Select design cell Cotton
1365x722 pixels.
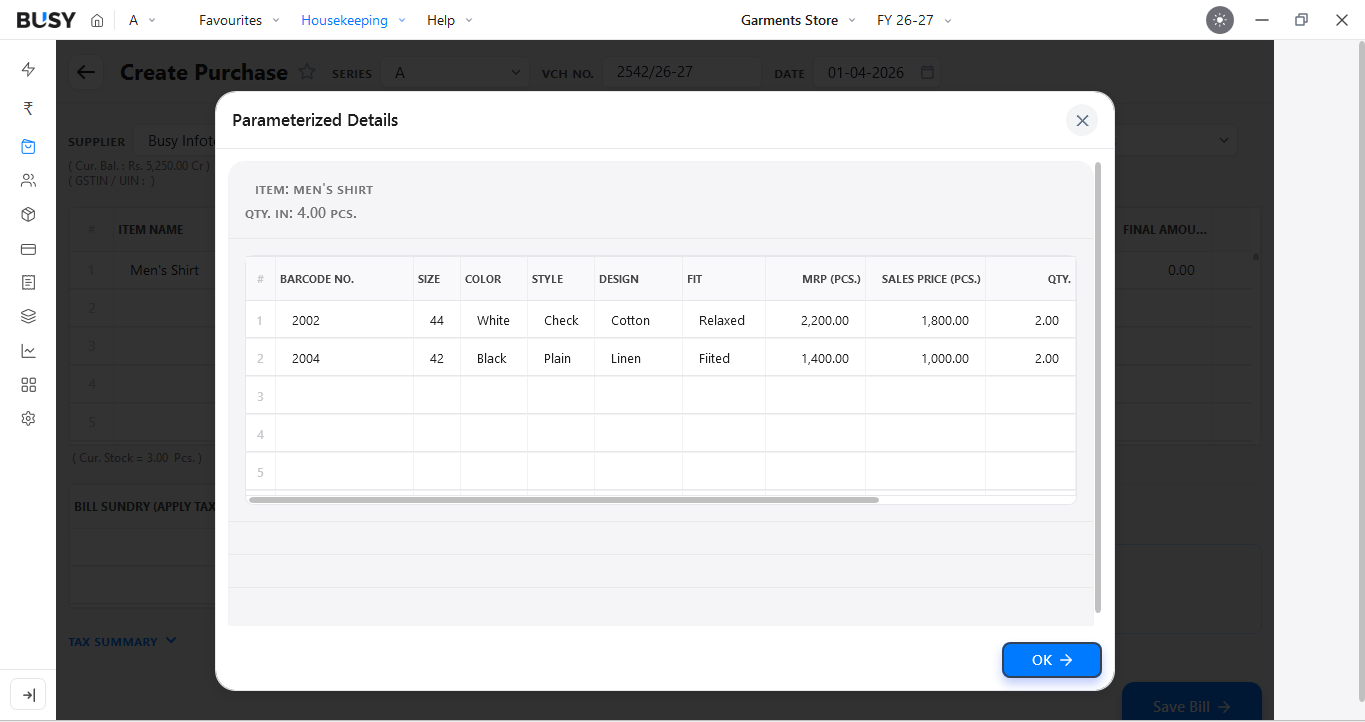(x=638, y=321)
